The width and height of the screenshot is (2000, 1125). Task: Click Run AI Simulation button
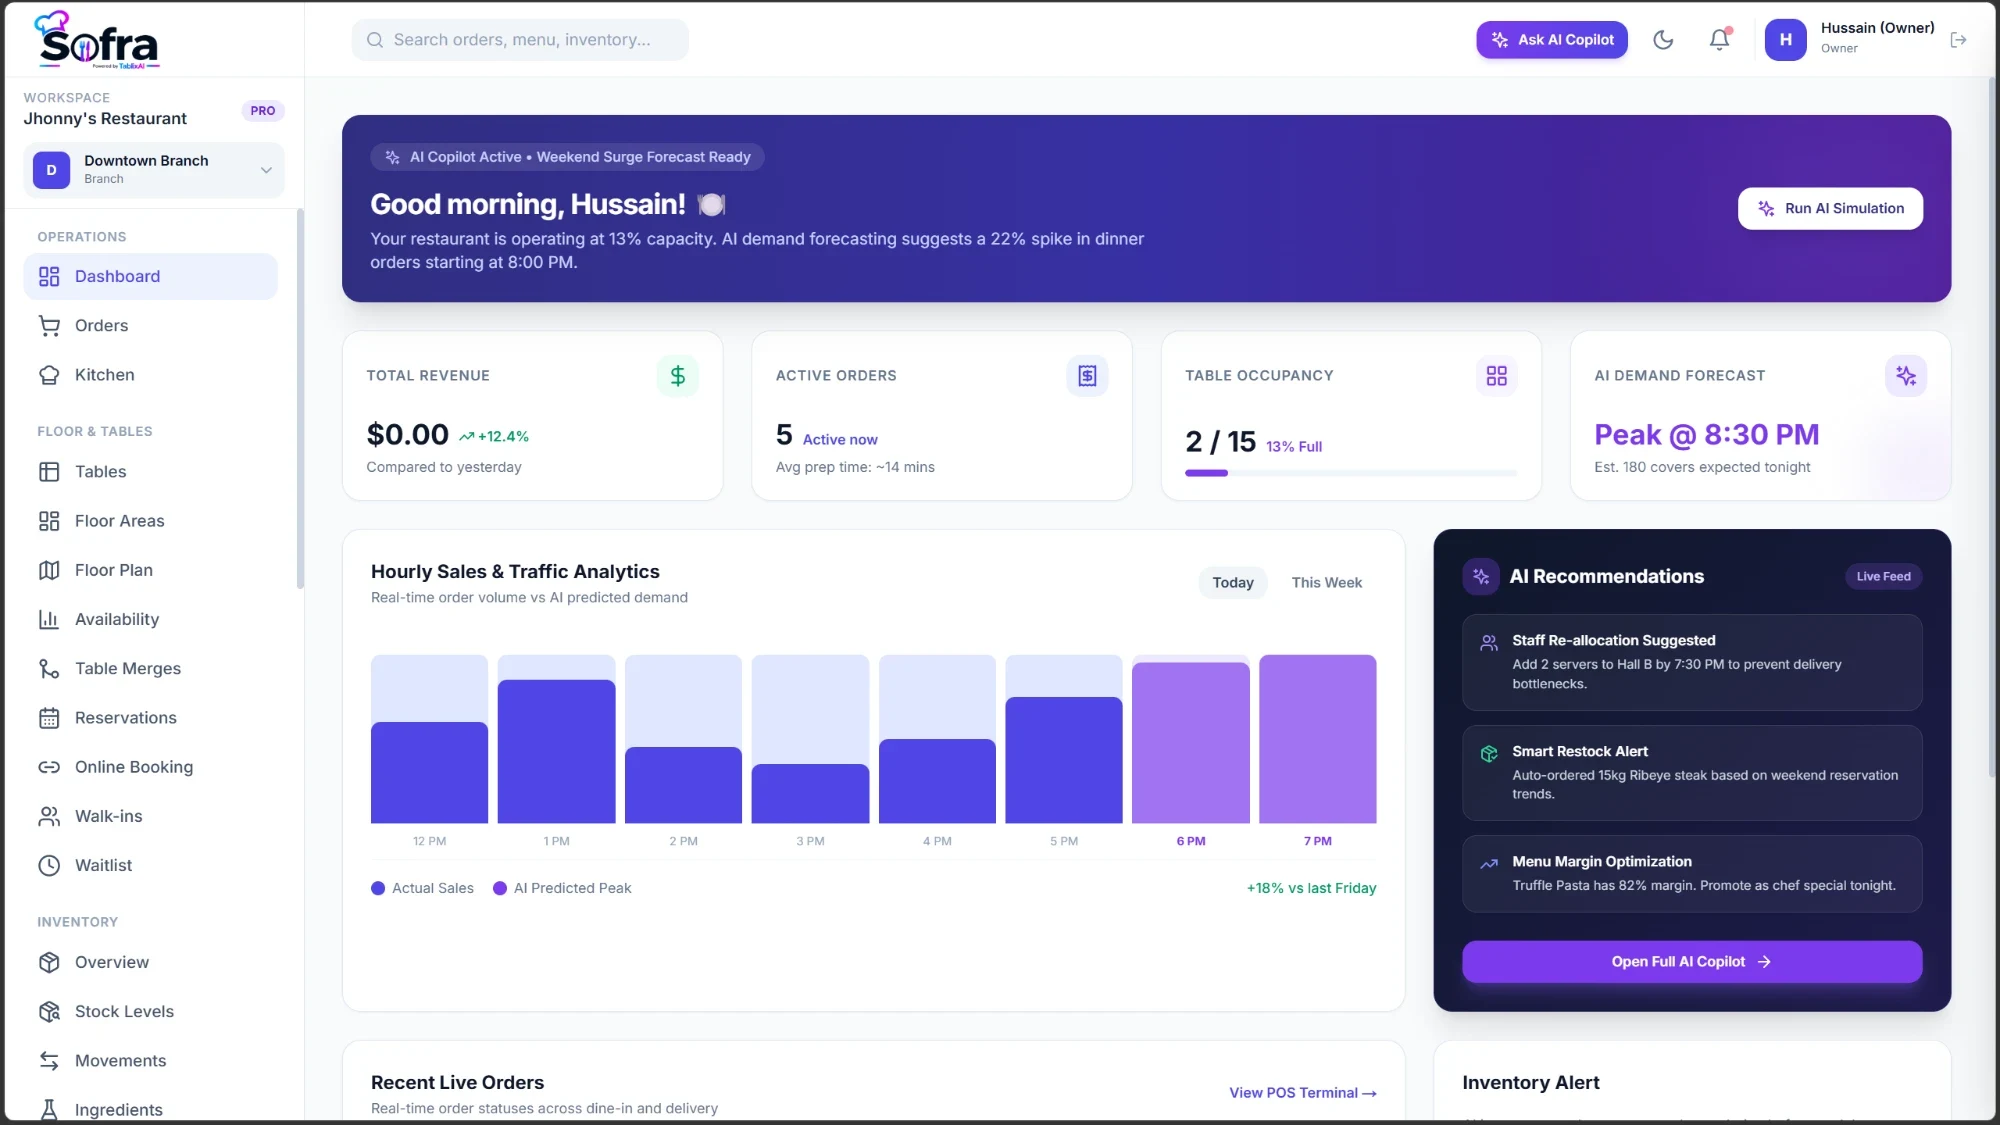(x=1830, y=208)
